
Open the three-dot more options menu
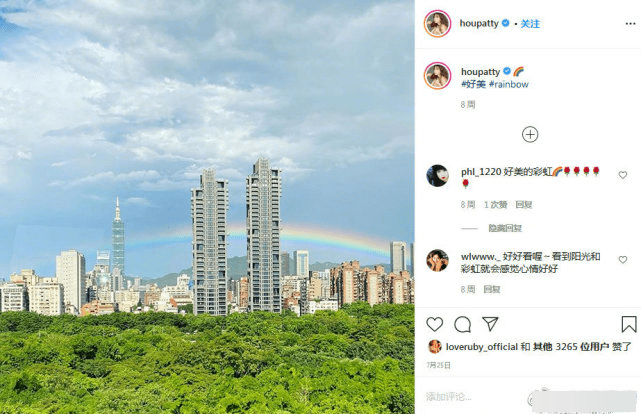[630, 24]
